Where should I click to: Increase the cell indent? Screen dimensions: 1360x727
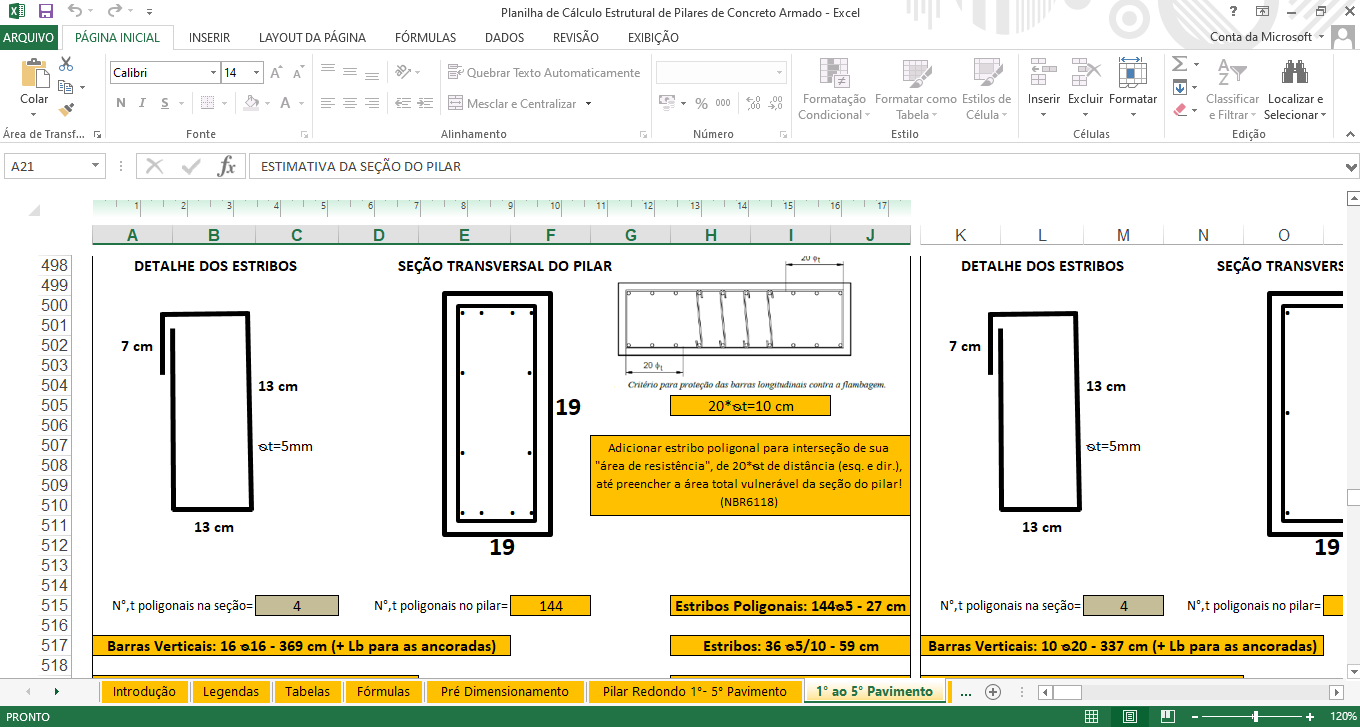(426, 103)
